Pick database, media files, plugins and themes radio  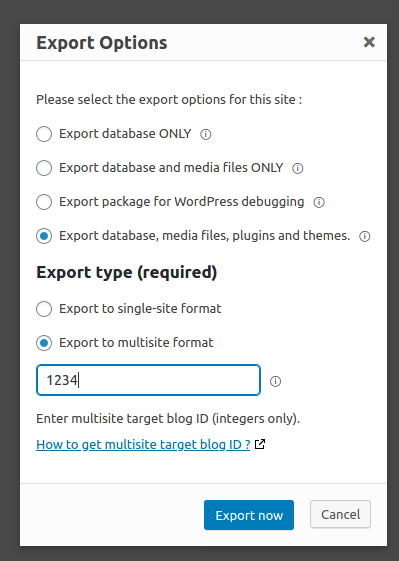coord(44,236)
